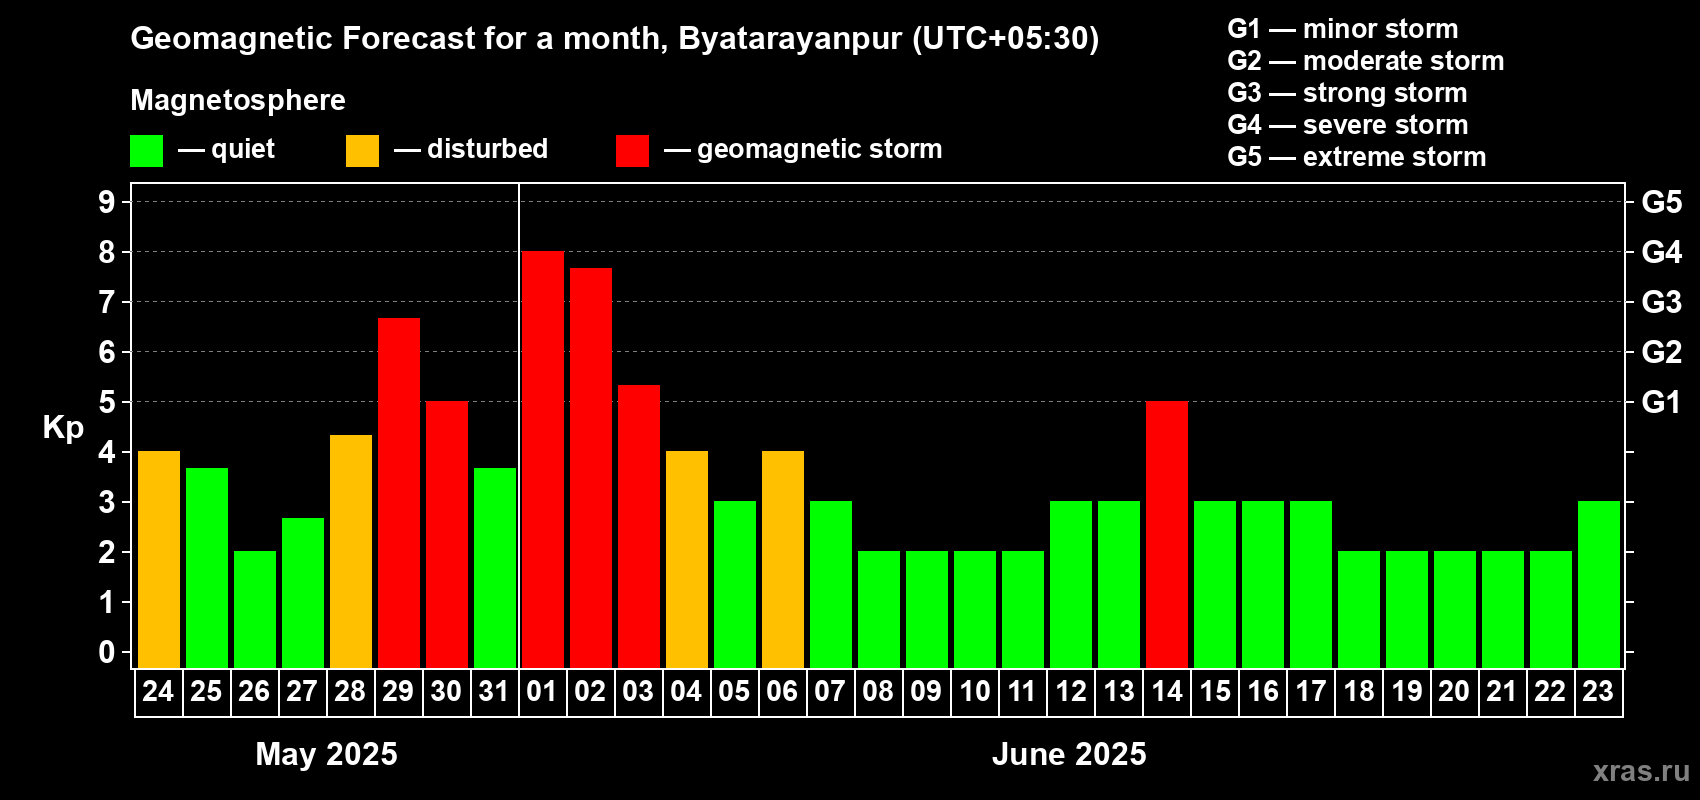The height and width of the screenshot is (800, 1700).
Task: Select the green bar for June 12
Action: 1071,584
